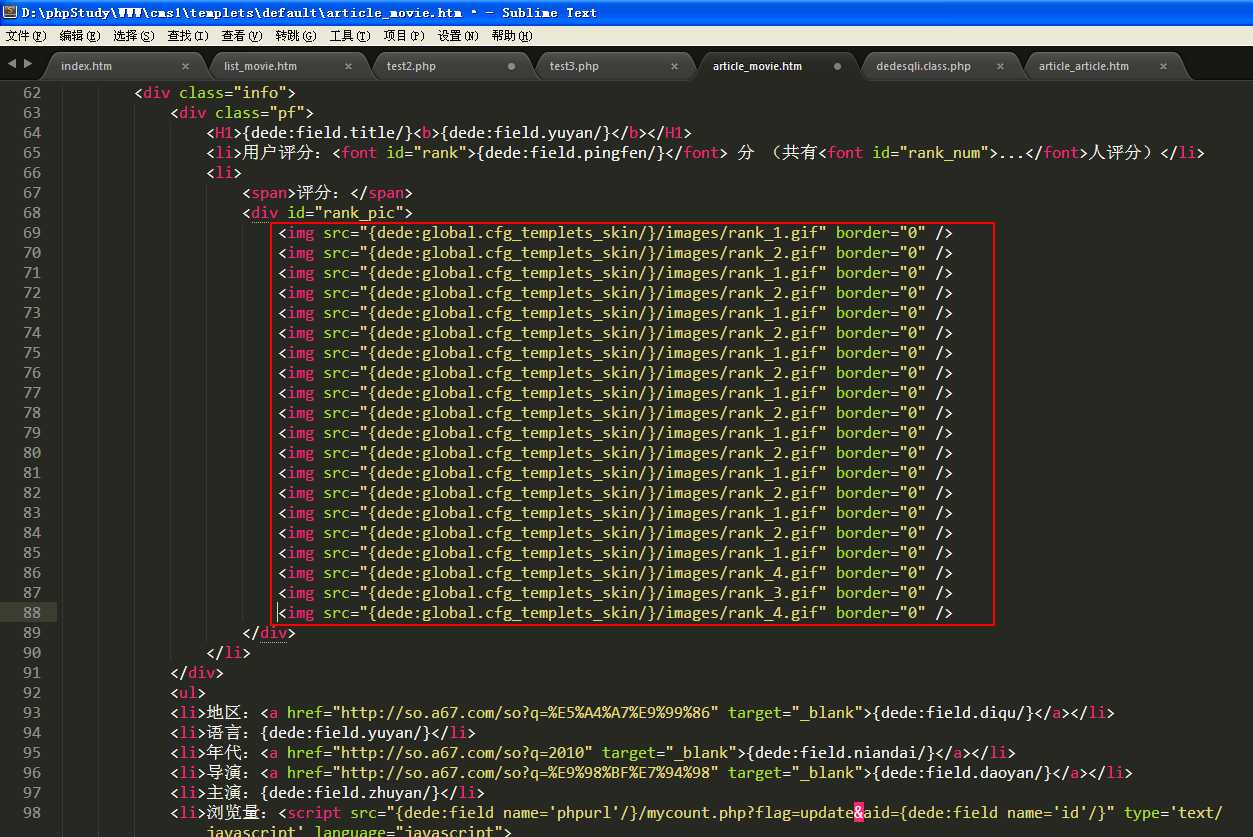Viewport: 1253px width, 837px height.
Task: Click rank_2.gif img on line 70
Action: point(615,253)
